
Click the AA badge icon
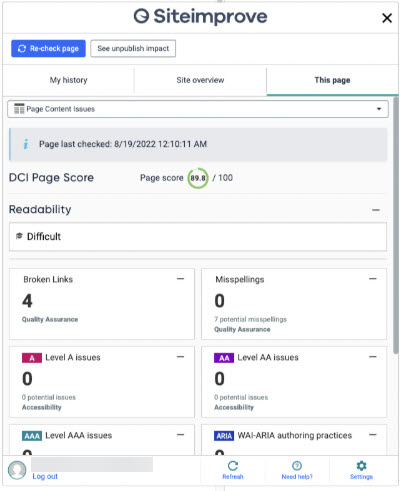(x=224, y=358)
